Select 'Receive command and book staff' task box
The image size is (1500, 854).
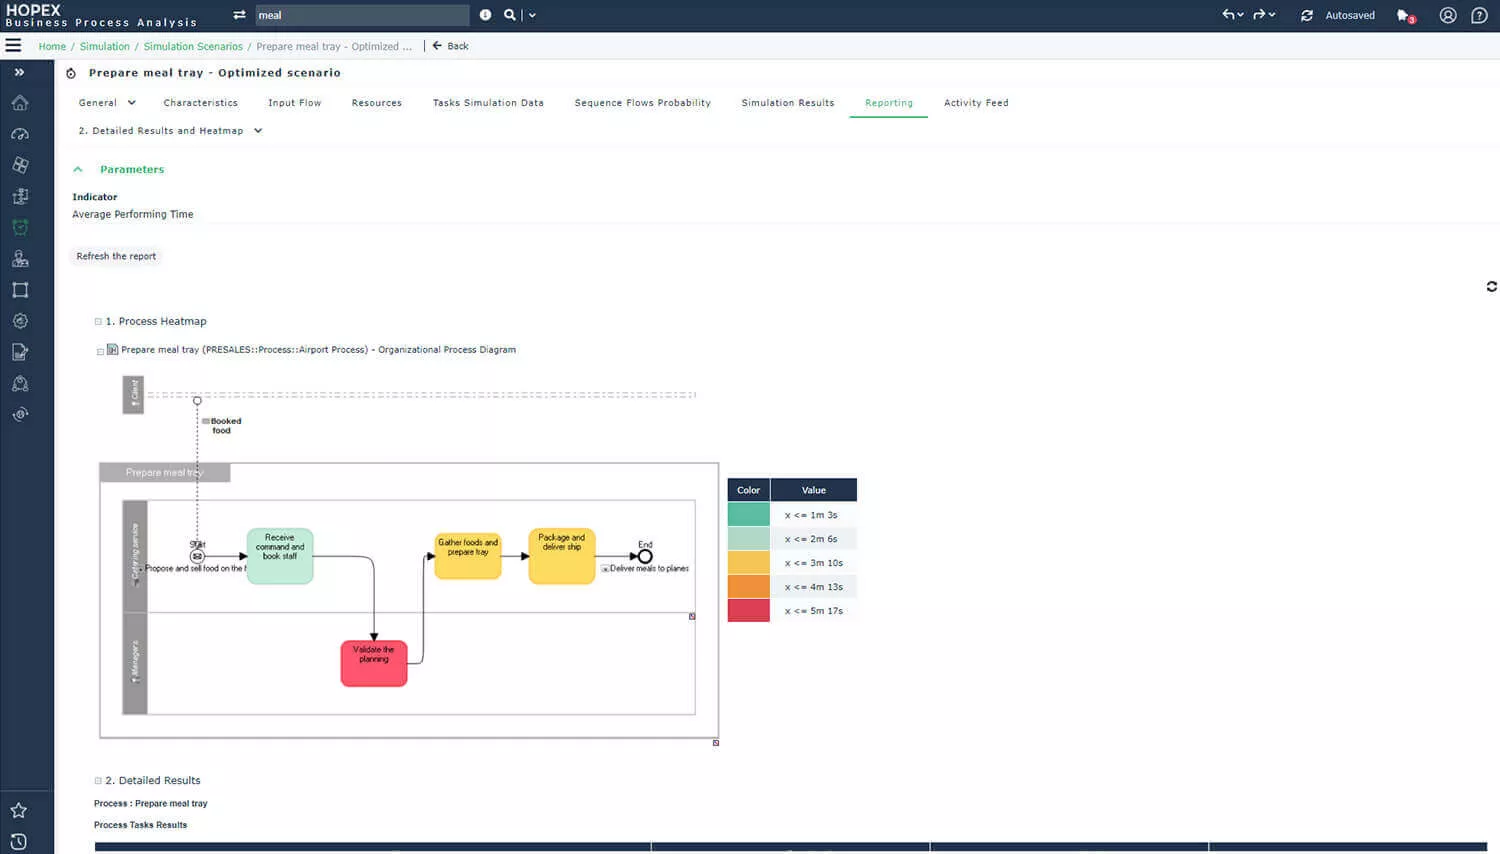pos(280,556)
